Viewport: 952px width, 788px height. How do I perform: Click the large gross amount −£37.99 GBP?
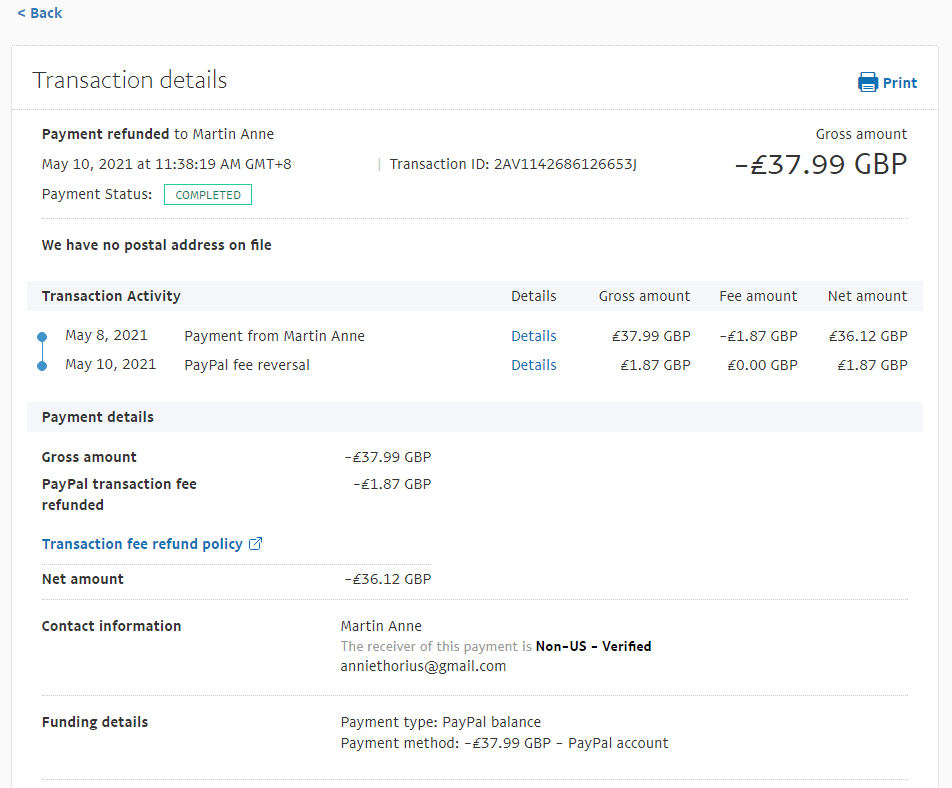[x=821, y=165]
